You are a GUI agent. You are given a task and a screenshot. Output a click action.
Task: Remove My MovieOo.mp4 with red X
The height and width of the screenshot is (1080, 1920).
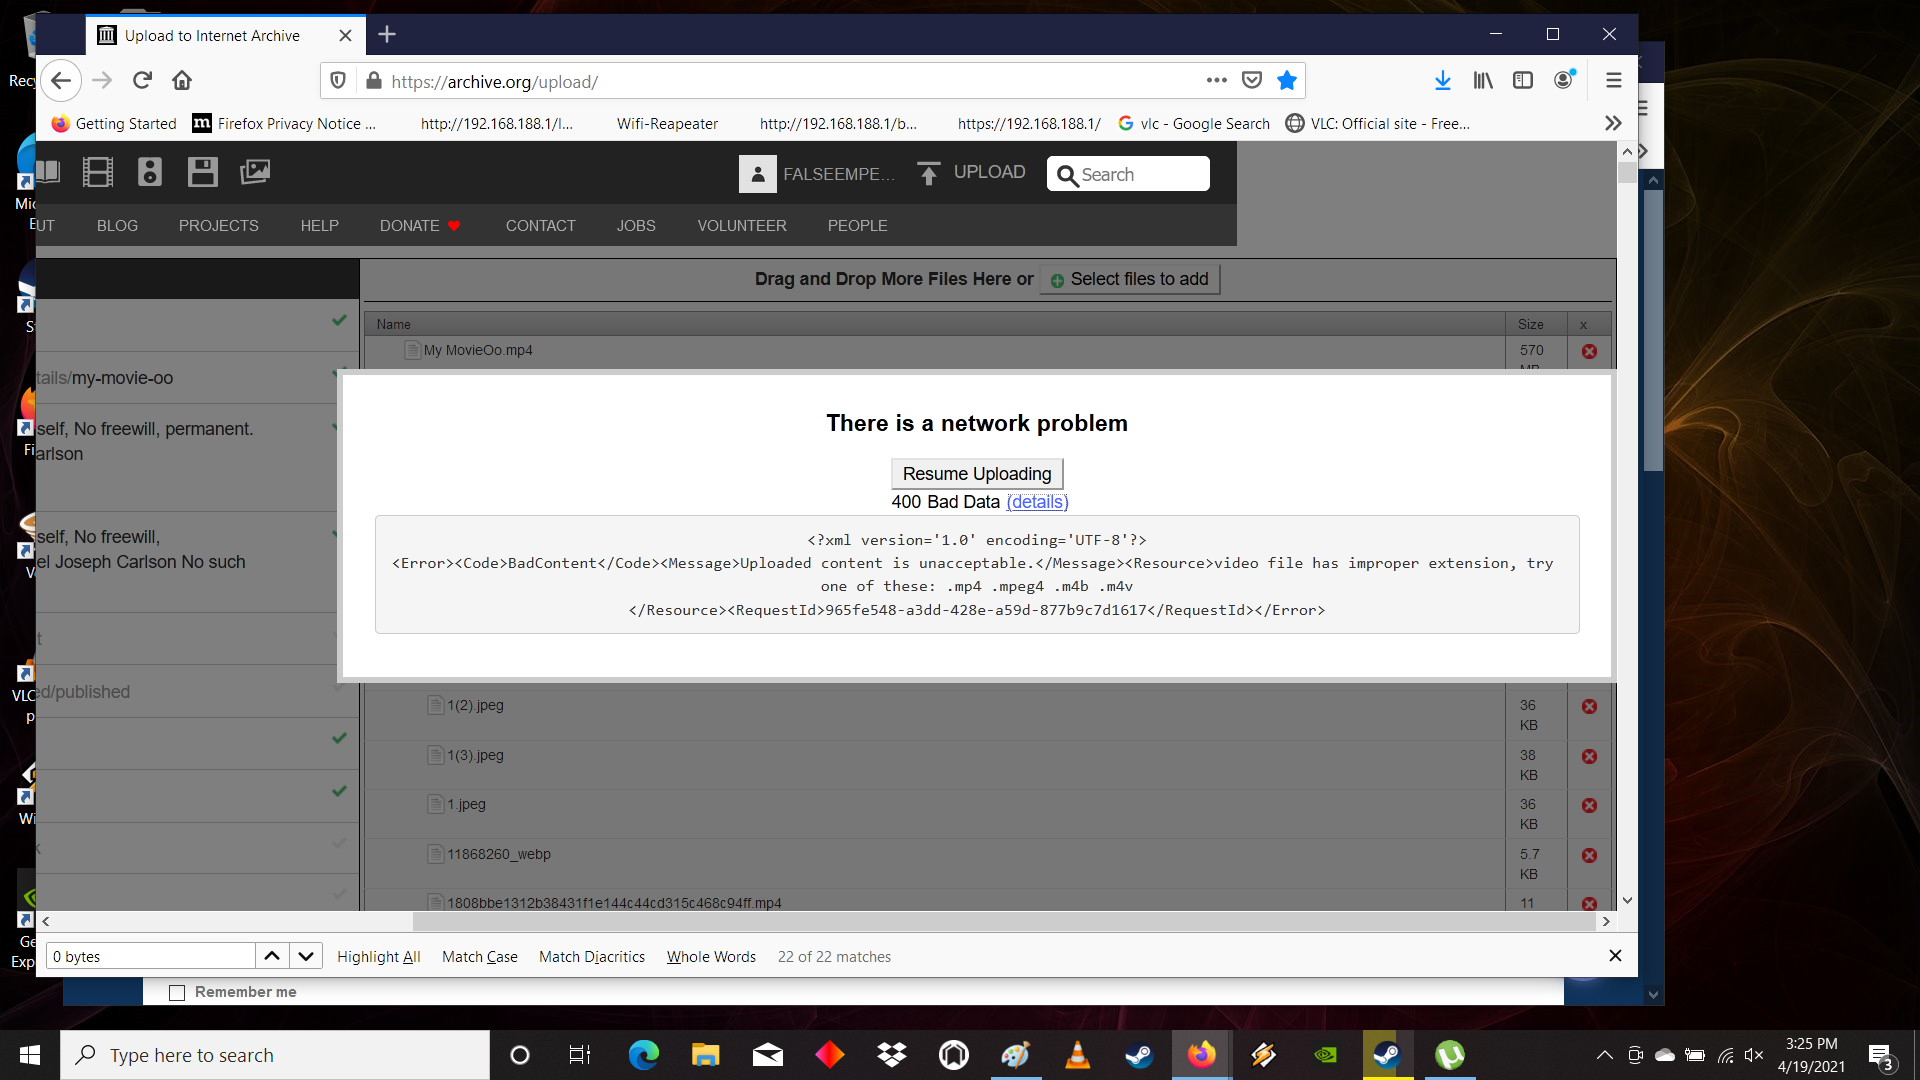[x=1589, y=352]
